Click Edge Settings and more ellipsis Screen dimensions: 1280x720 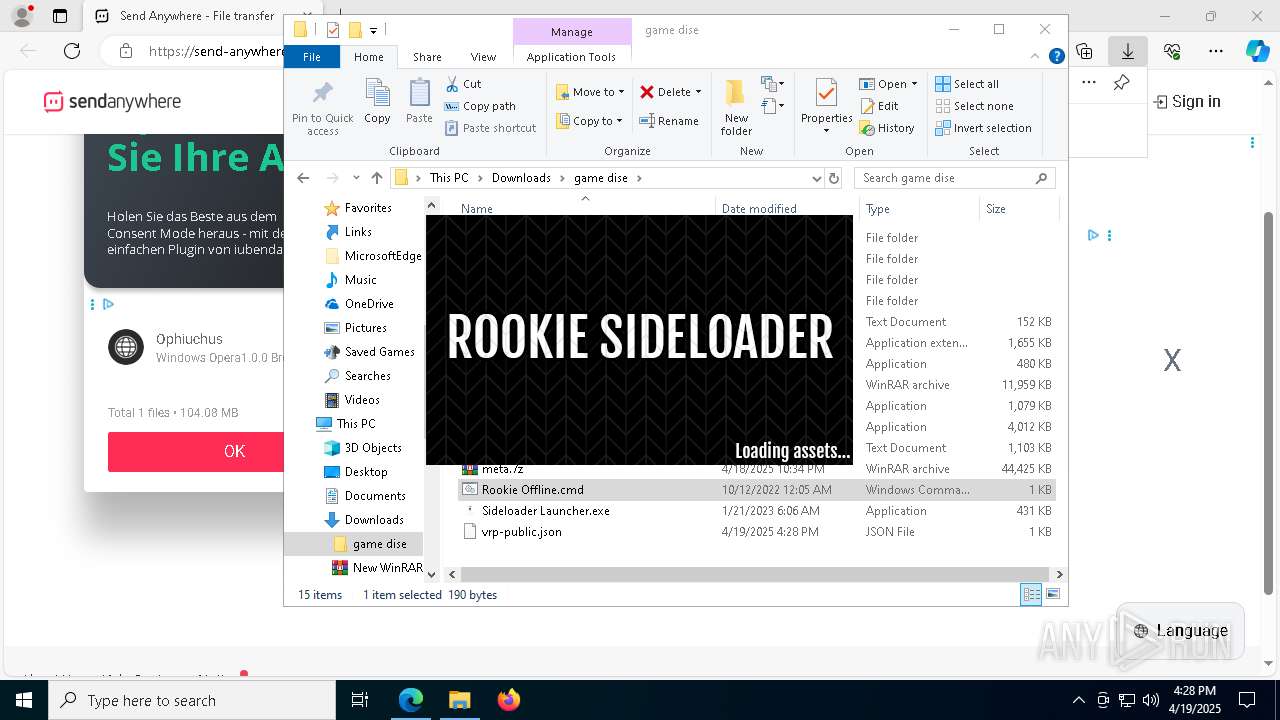[1216, 50]
